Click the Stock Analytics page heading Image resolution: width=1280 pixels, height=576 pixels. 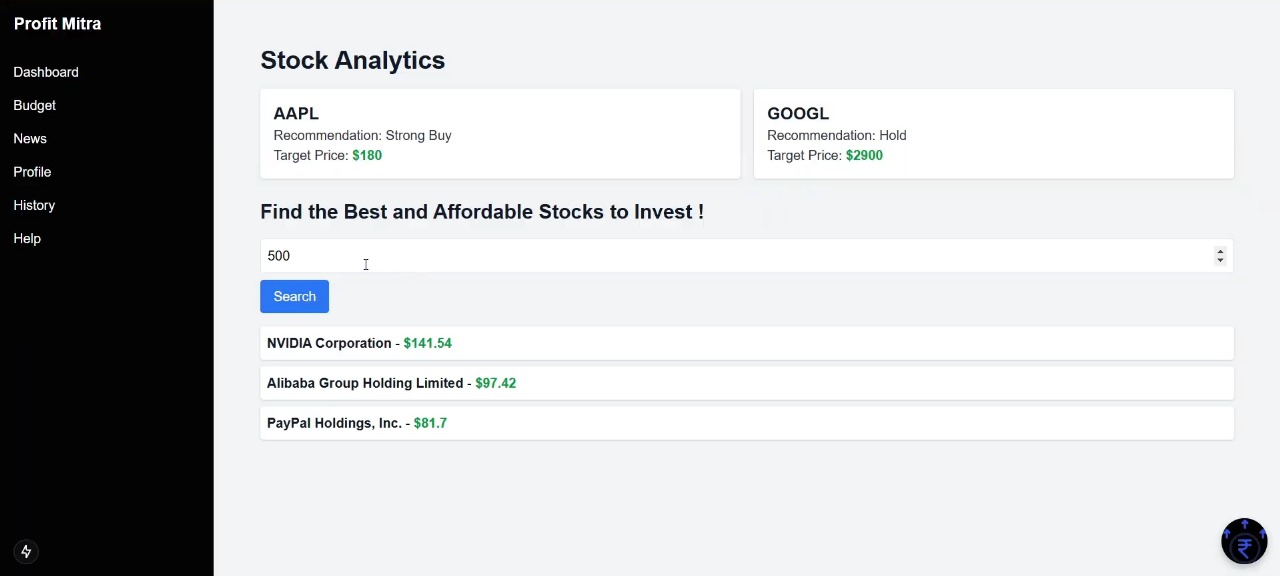click(352, 60)
